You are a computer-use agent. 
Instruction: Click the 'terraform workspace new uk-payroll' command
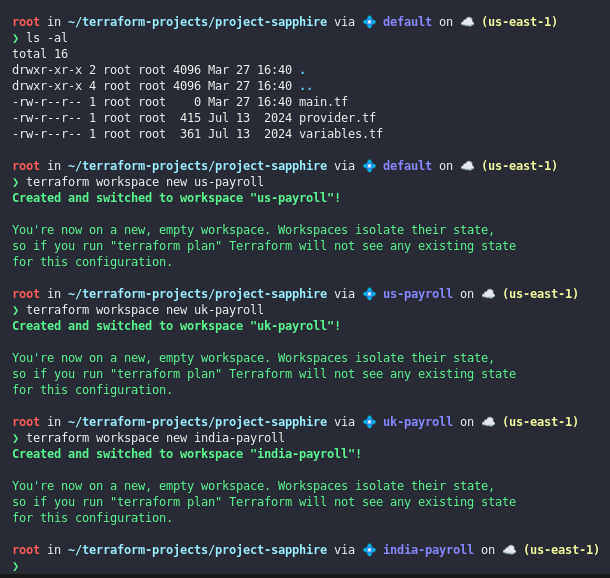coord(145,310)
